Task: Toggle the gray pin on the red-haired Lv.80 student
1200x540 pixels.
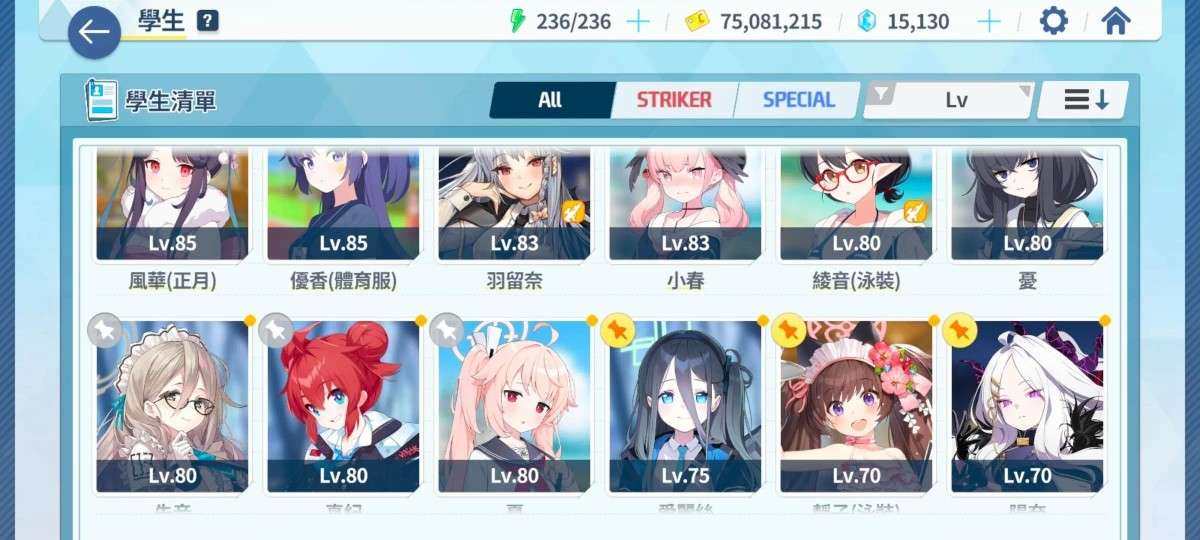Action: pyautogui.click(x=275, y=329)
